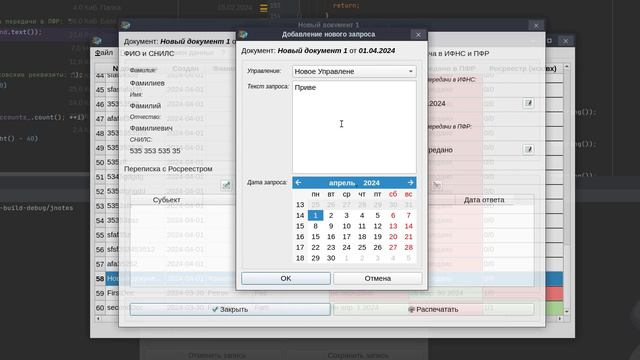This screenshot has width=640, height=360.
Task: Click scrollbar up arrow in main table
Action: (567, 67)
